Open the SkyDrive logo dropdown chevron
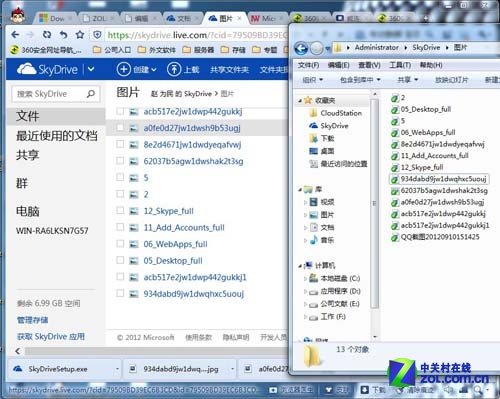The width and height of the screenshot is (500, 399). tap(91, 69)
